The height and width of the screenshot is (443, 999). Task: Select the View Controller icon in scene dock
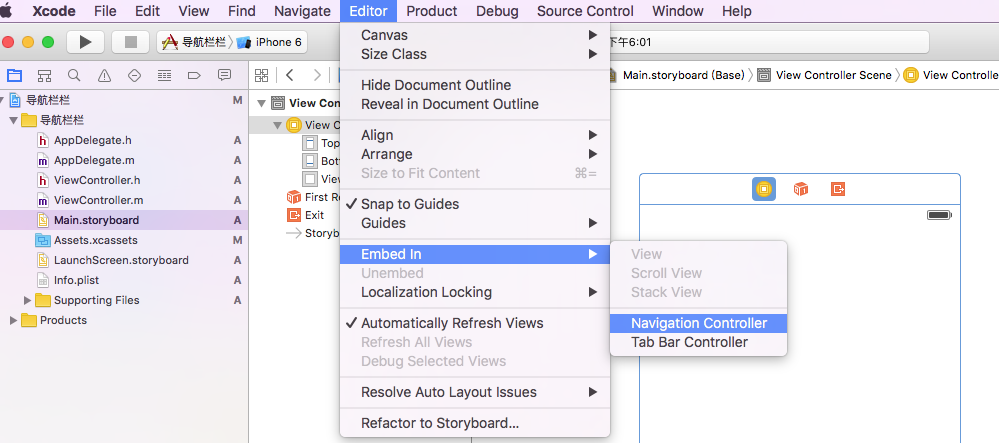tap(763, 189)
